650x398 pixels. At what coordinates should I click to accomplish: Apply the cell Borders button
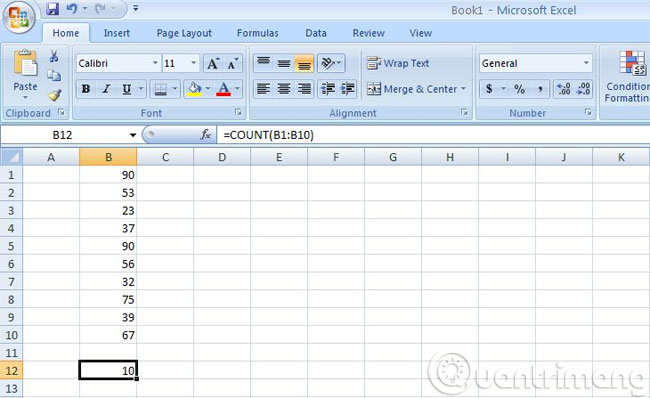[x=160, y=89]
